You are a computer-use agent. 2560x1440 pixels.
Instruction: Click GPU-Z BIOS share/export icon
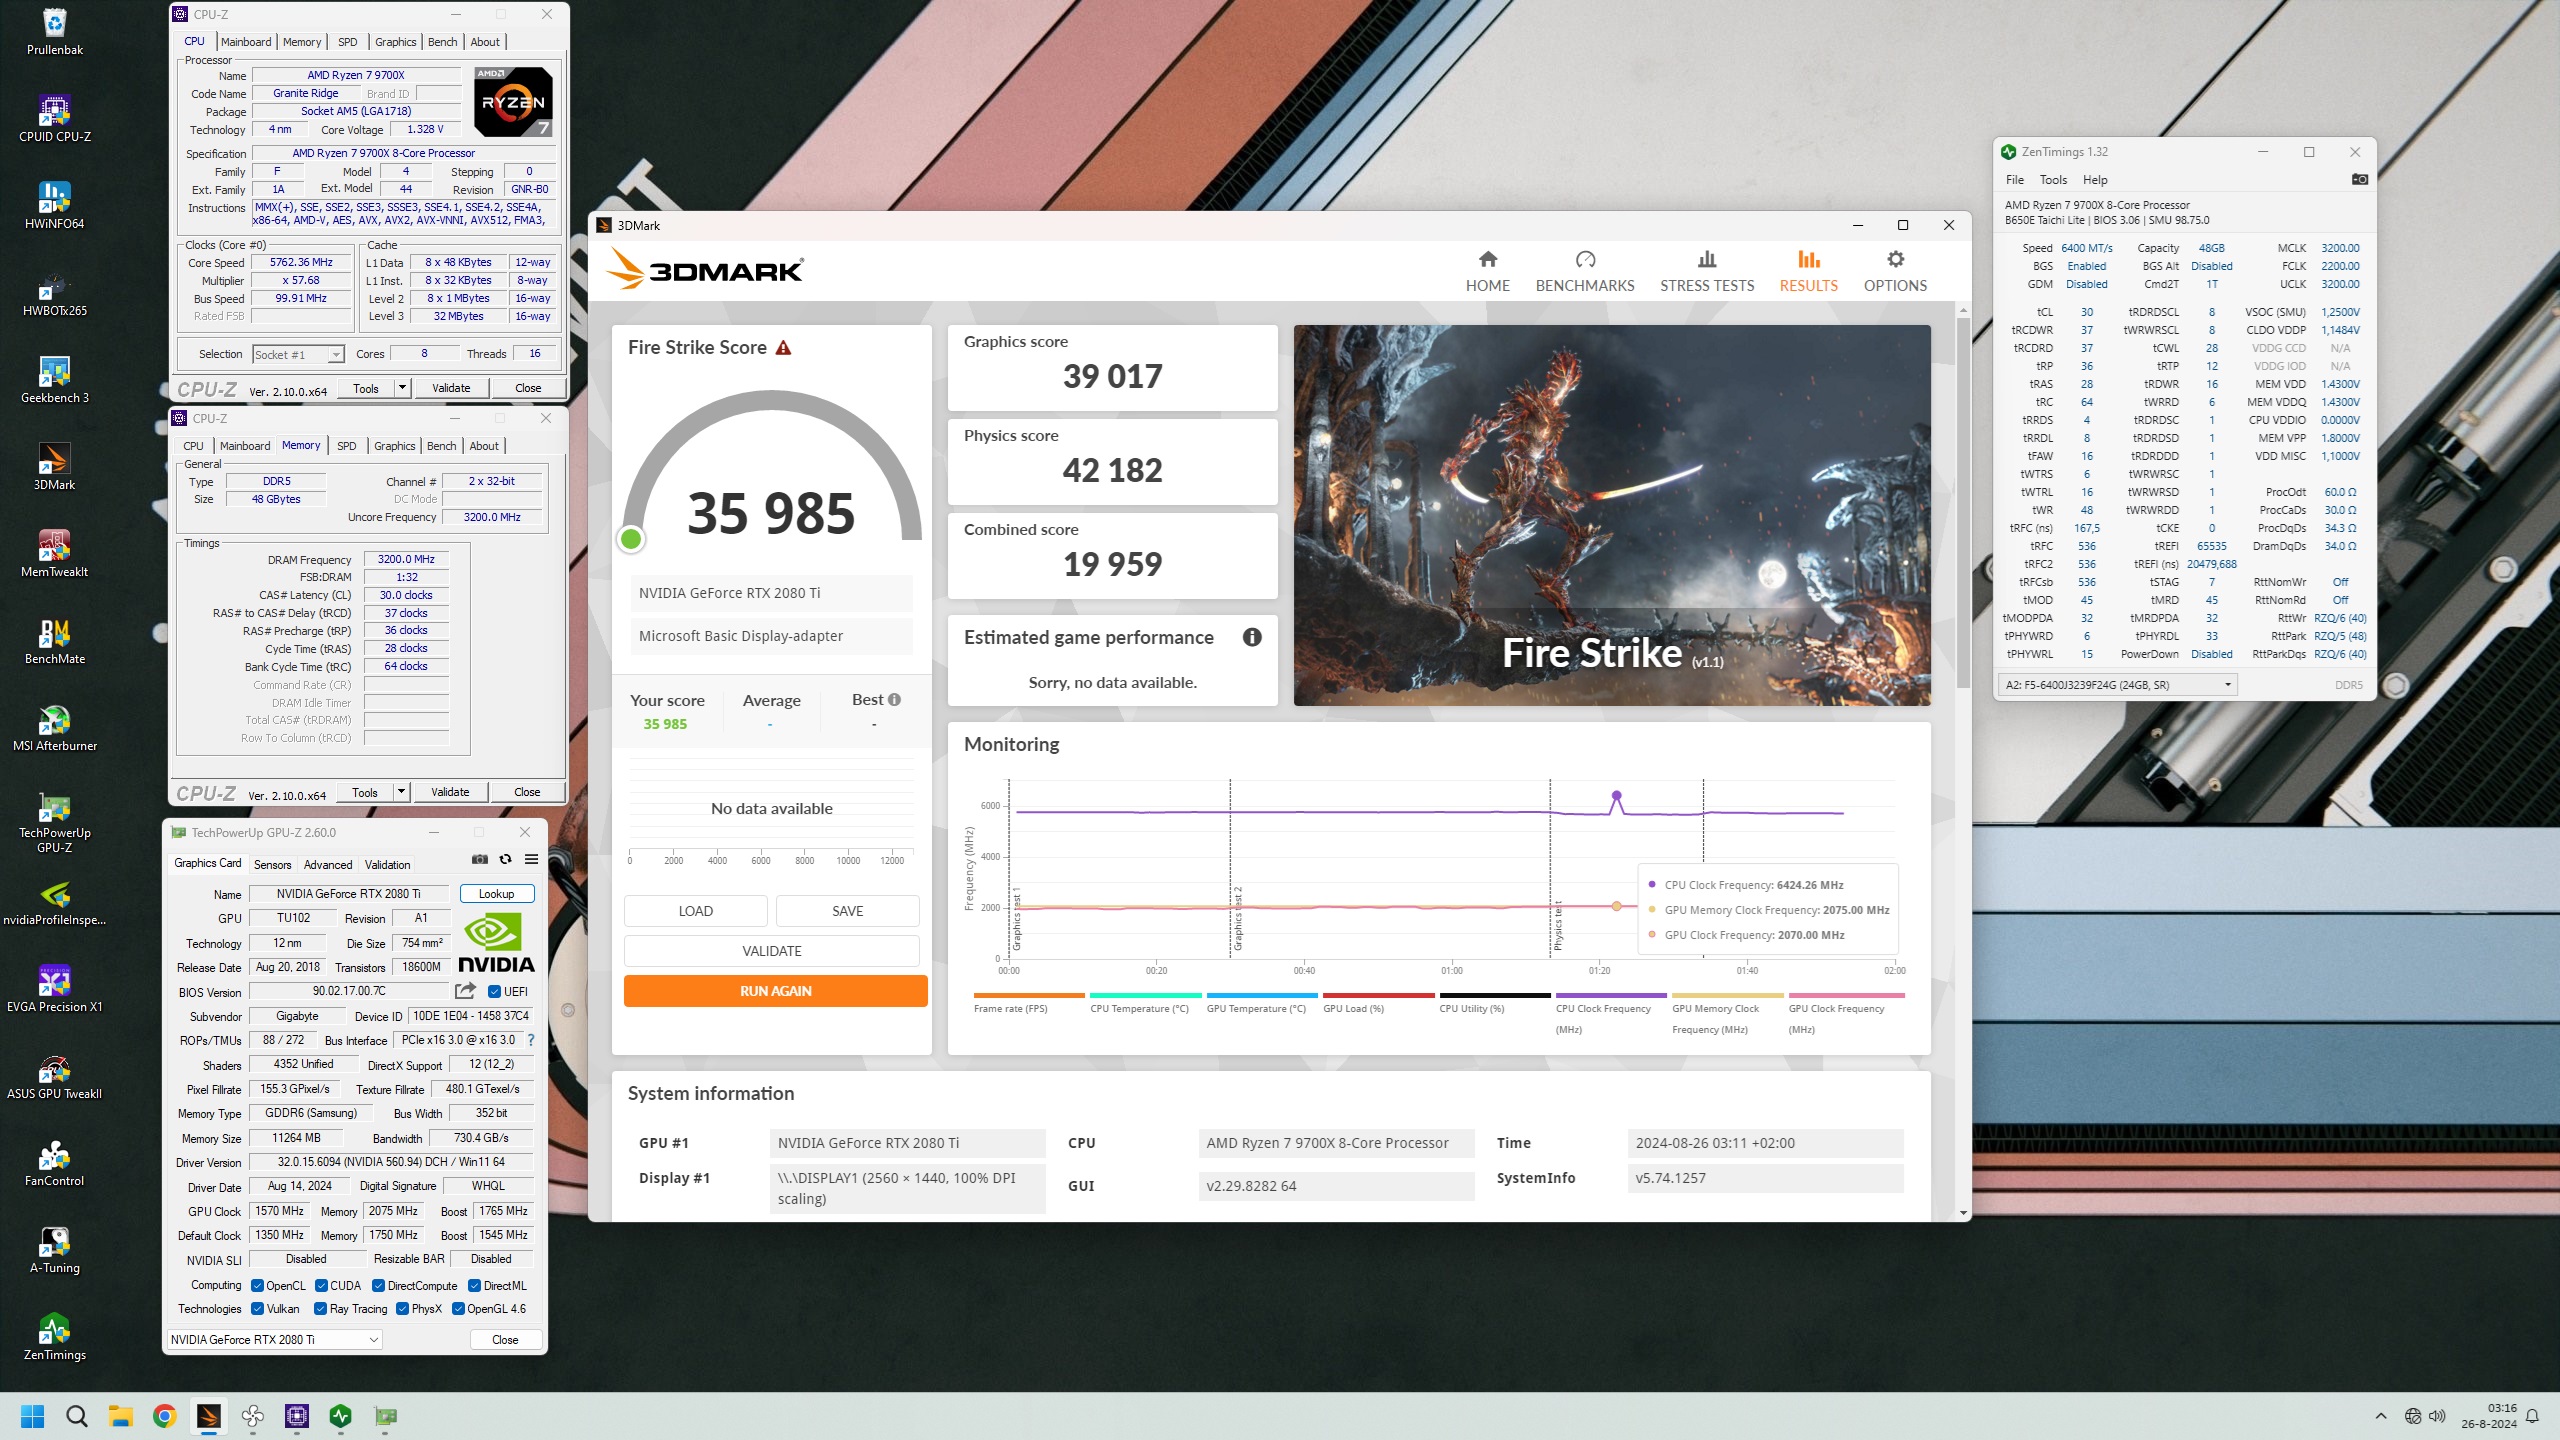pos(465,991)
